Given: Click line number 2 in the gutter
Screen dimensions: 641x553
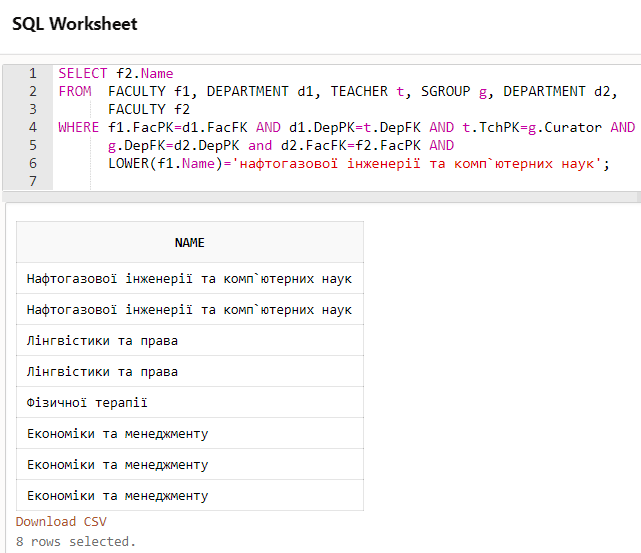Looking at the screenshot, I should [x=33, y=91].
